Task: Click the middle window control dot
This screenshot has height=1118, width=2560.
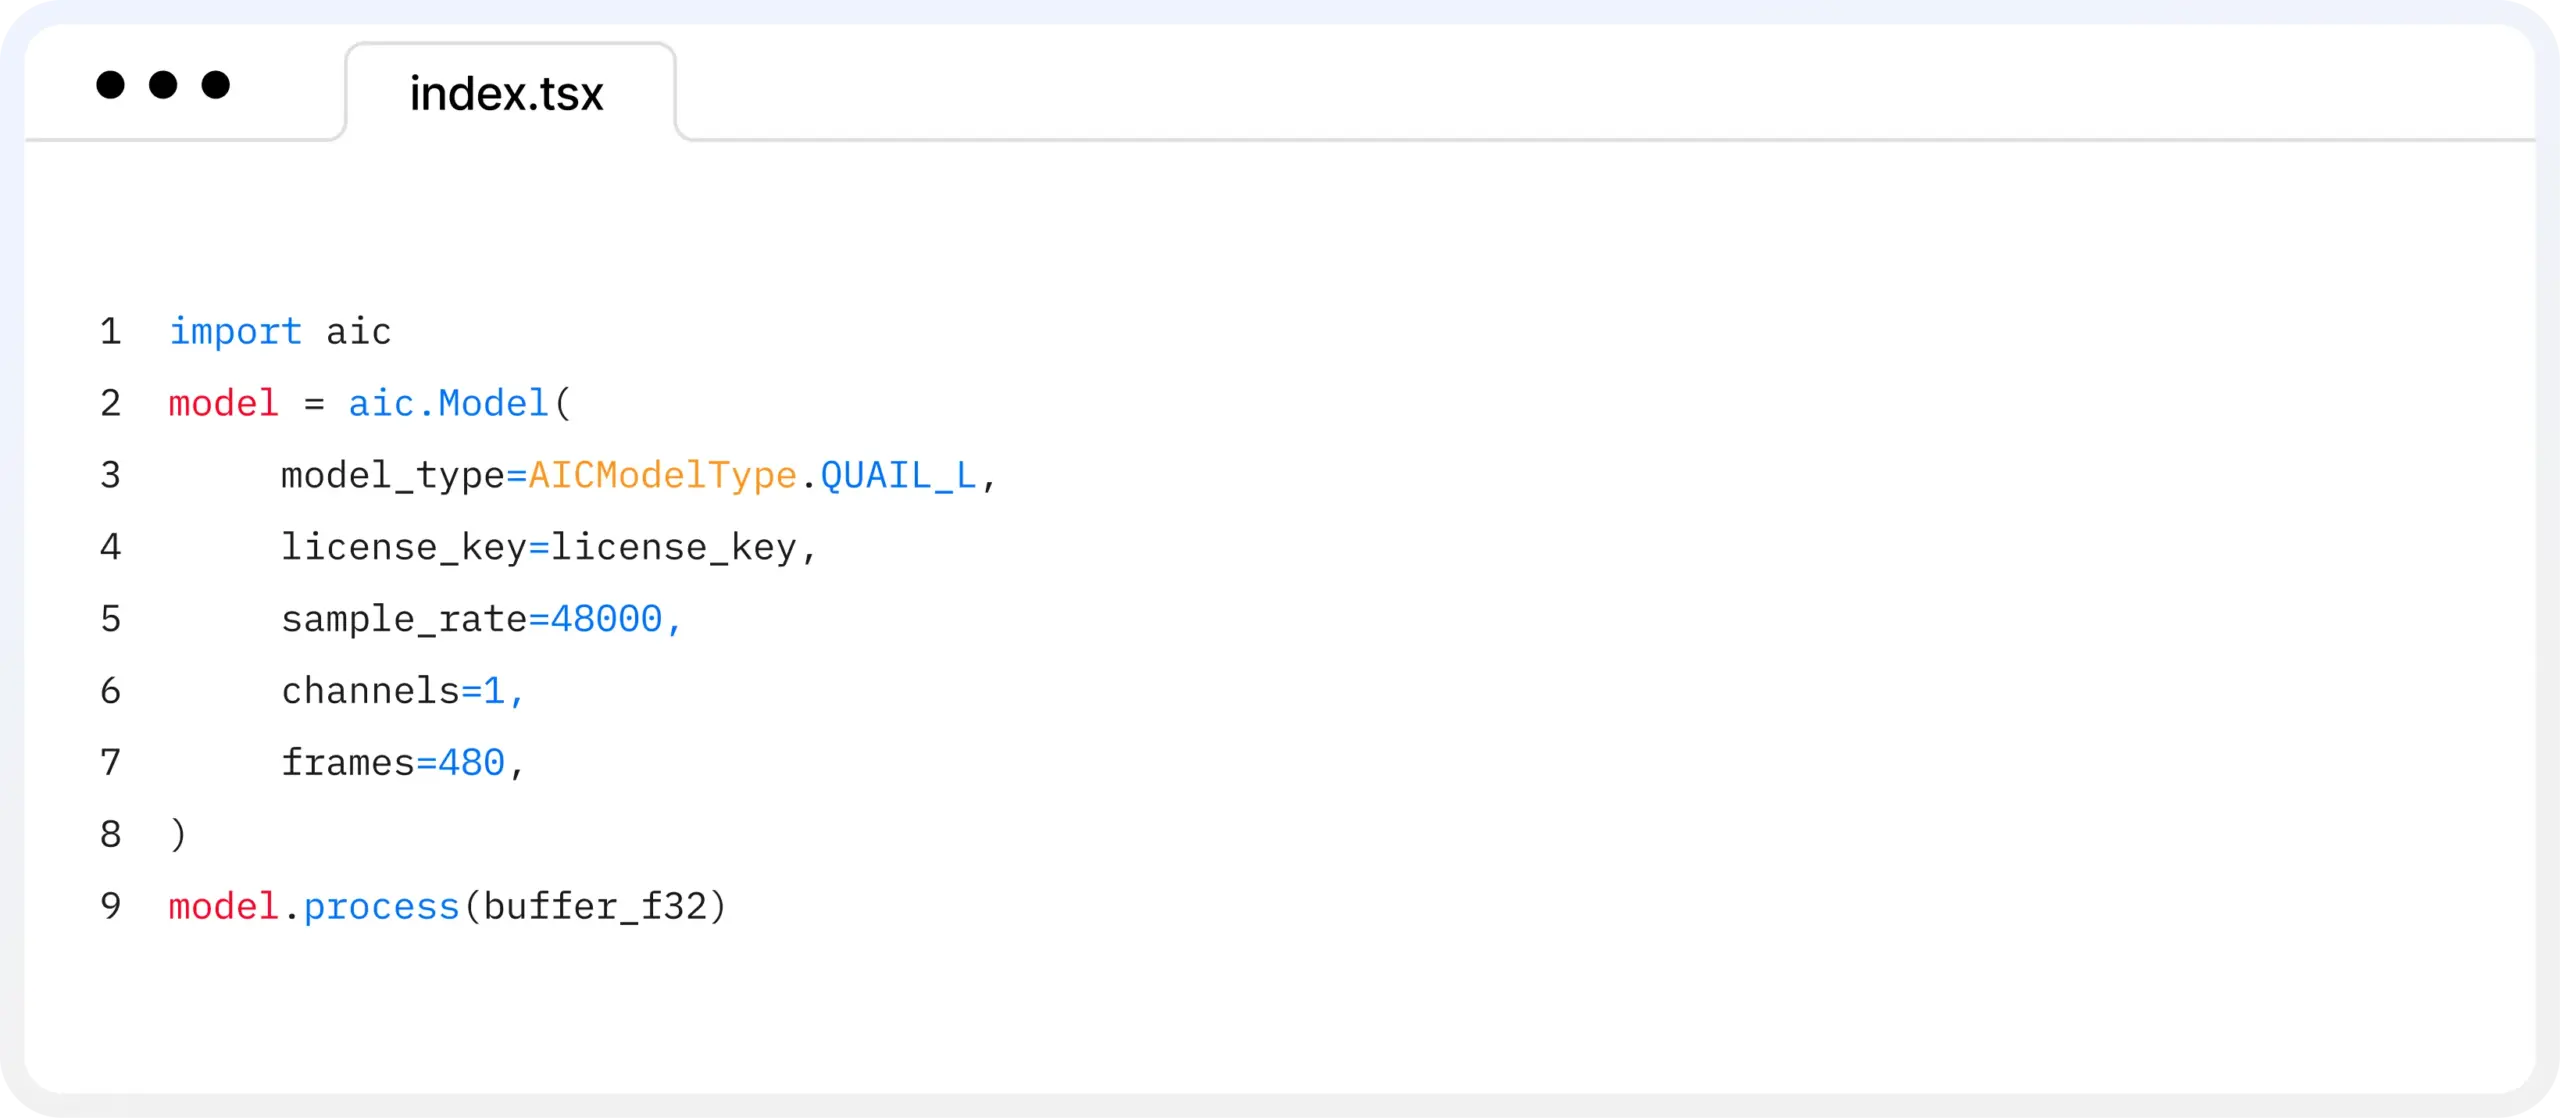Action: coord(163,86)
